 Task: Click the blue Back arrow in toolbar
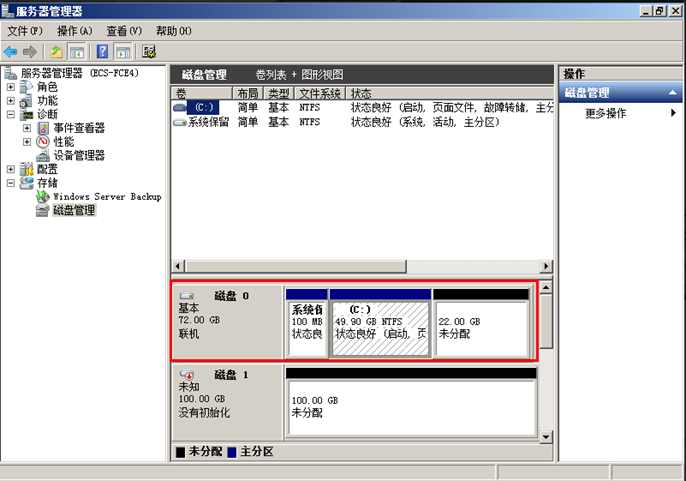click(x=10, y=52)
